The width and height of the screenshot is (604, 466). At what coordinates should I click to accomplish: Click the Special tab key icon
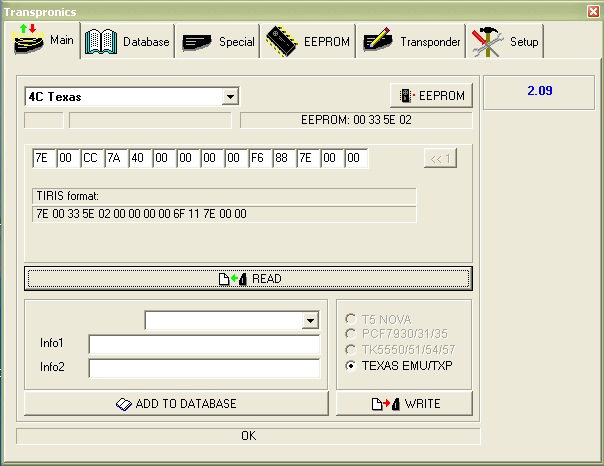pos(197,42)
